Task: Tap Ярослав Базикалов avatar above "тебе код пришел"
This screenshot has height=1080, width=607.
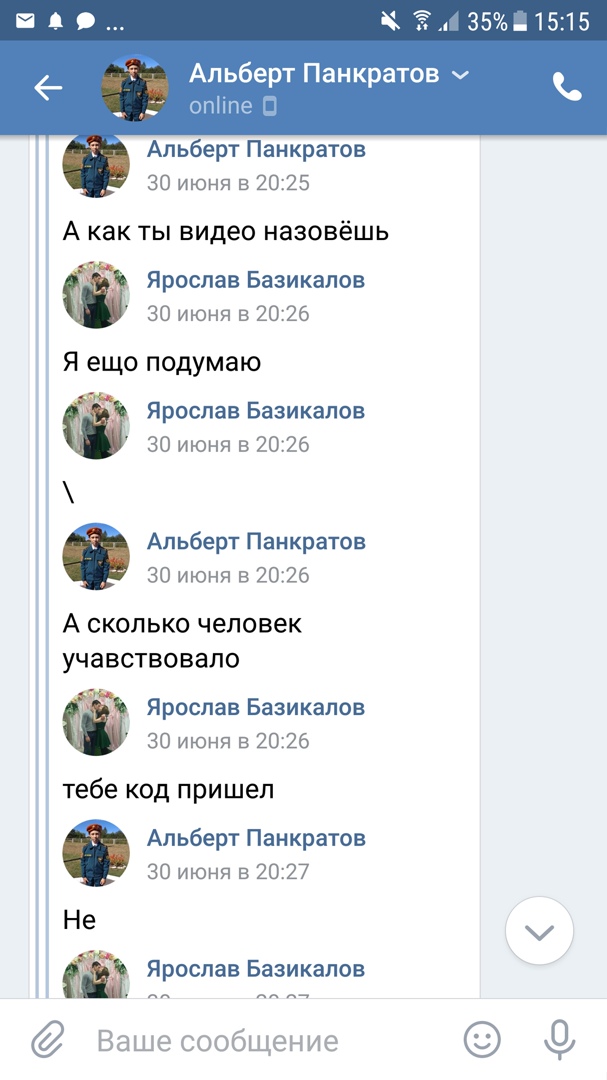Action: coord(96,721)
